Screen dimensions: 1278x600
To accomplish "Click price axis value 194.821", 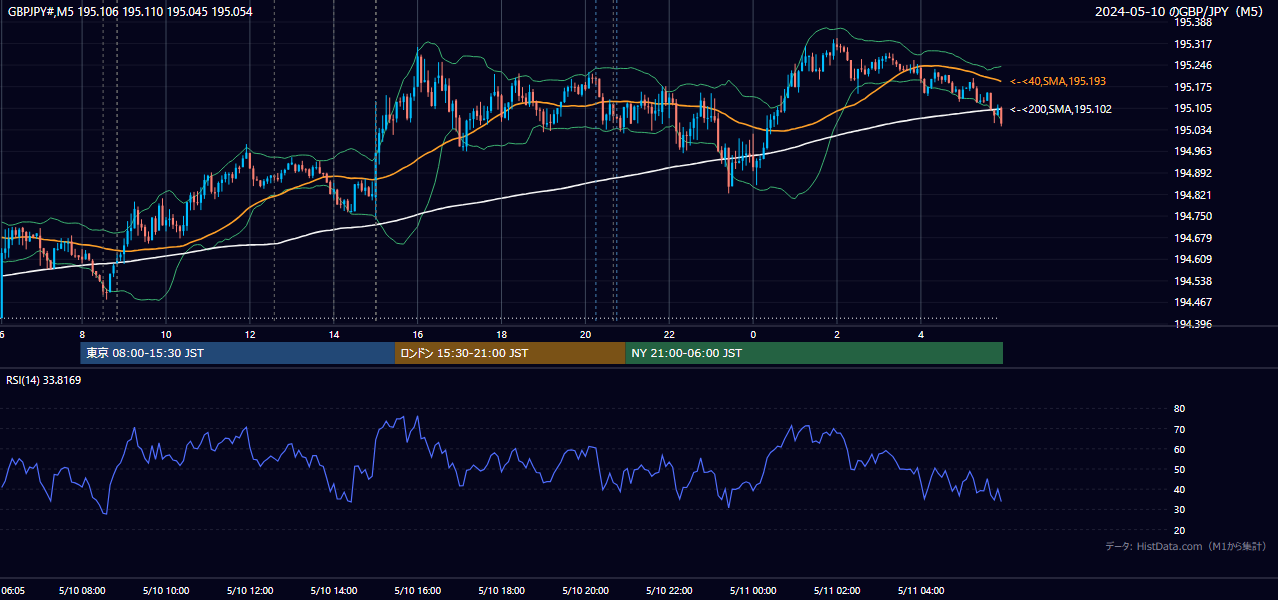I will pyautogui.click(x=1192, y=195).
